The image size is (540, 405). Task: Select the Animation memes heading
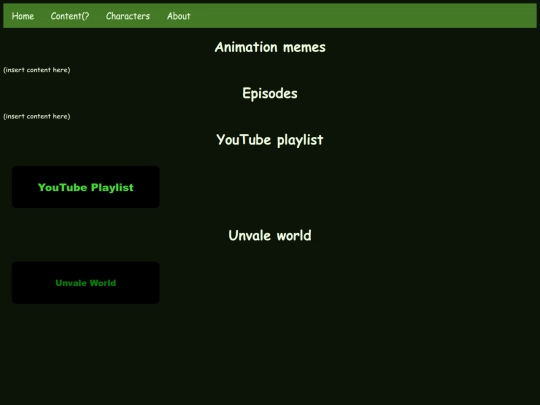click(x=270, y=47)
